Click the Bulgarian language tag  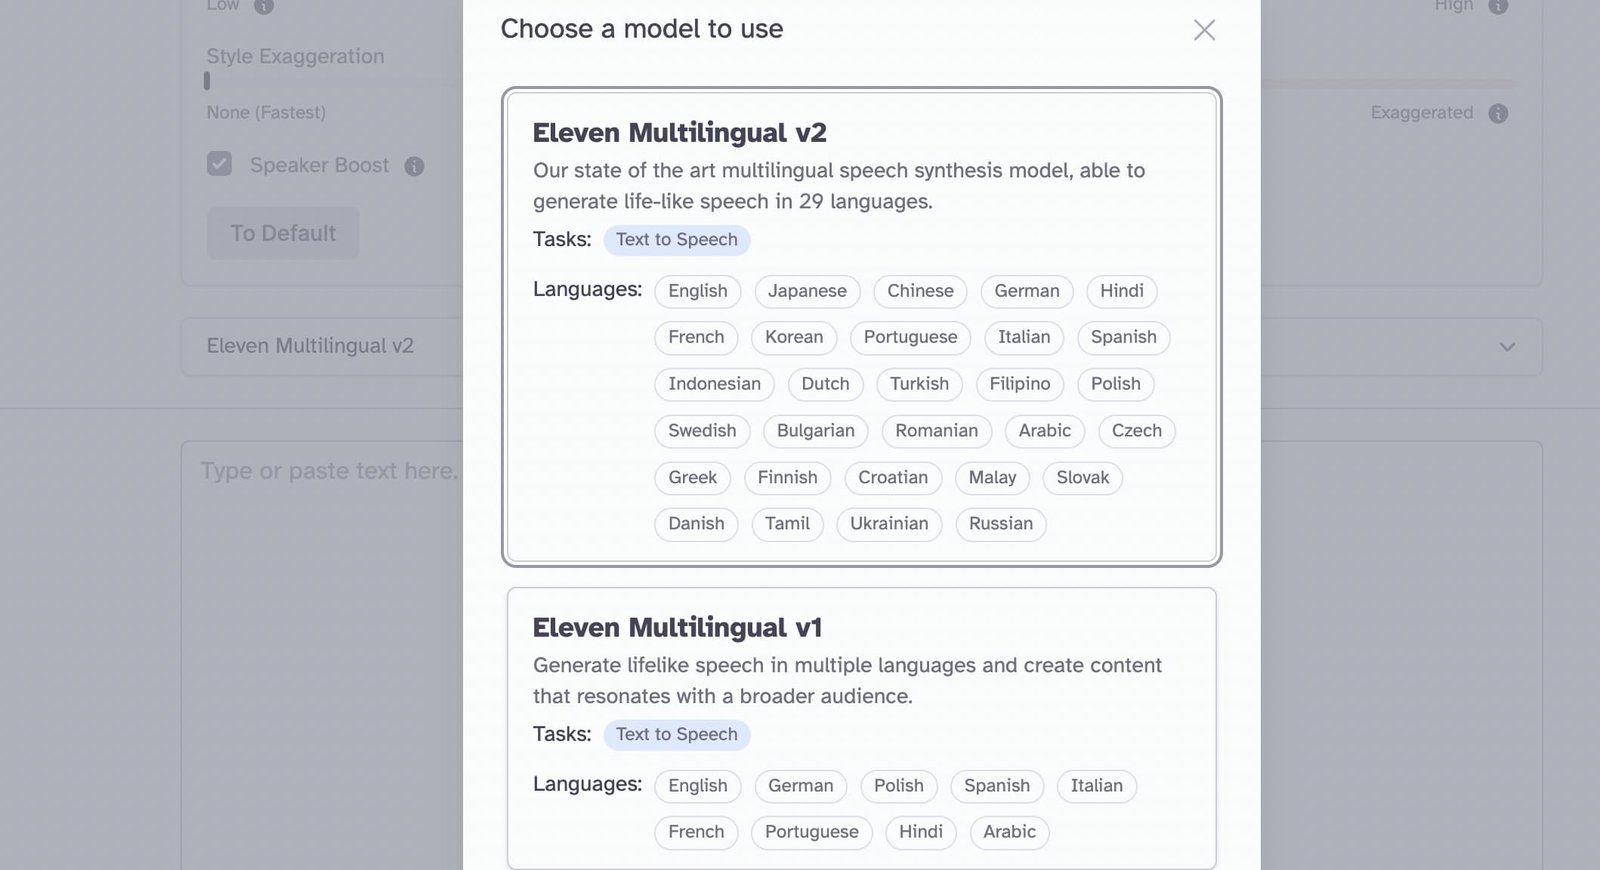pos(816,431)
